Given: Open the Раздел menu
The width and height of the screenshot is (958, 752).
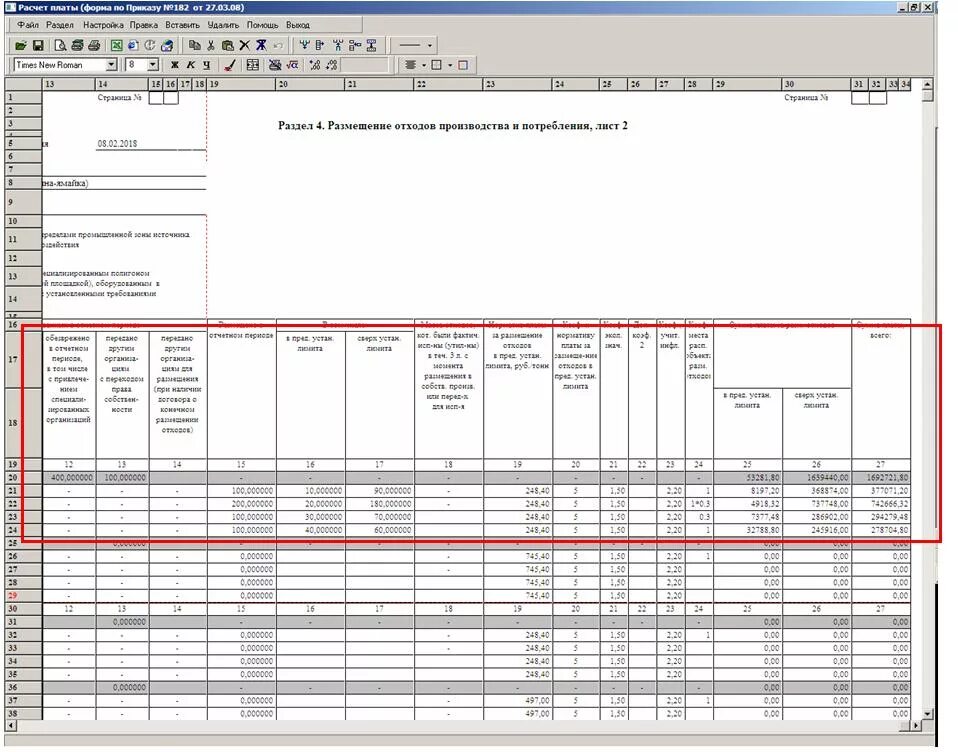Looking at the screenshot, I should coord(59,25).
